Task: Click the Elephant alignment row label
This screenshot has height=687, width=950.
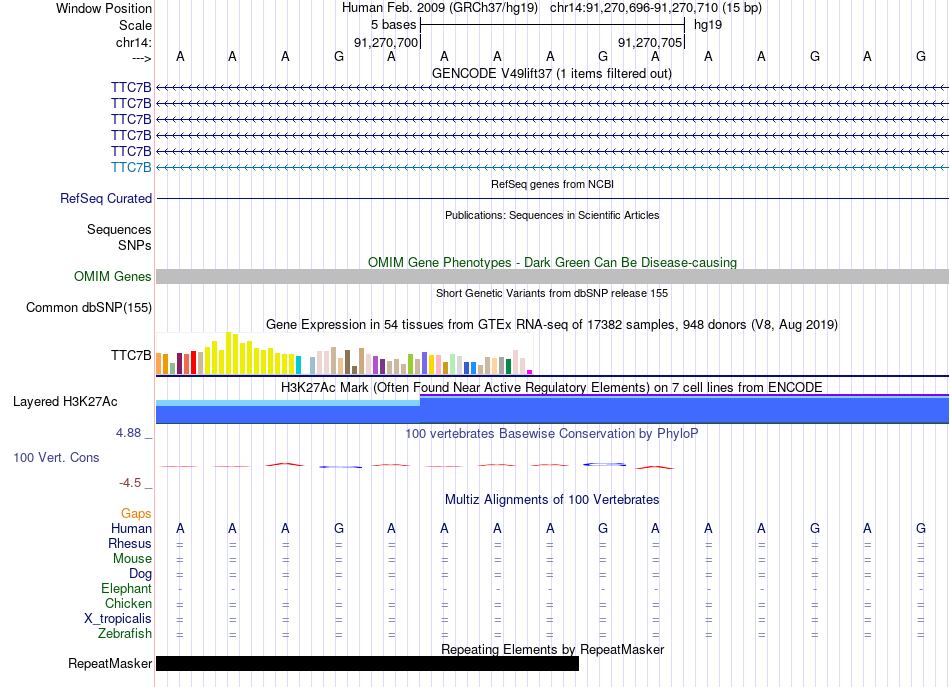Action: [x=127, y=588]
